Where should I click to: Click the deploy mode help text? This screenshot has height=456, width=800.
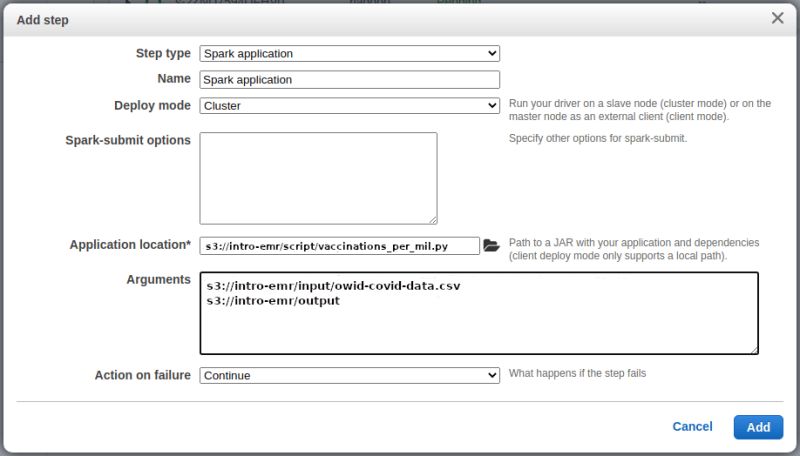coord(640,110)
